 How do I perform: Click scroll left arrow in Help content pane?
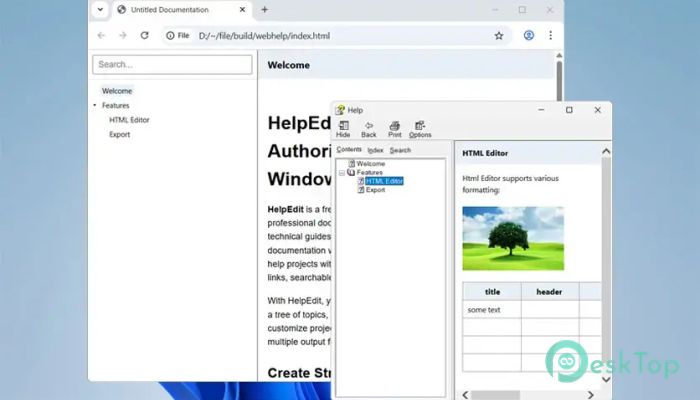coord(465,395)
